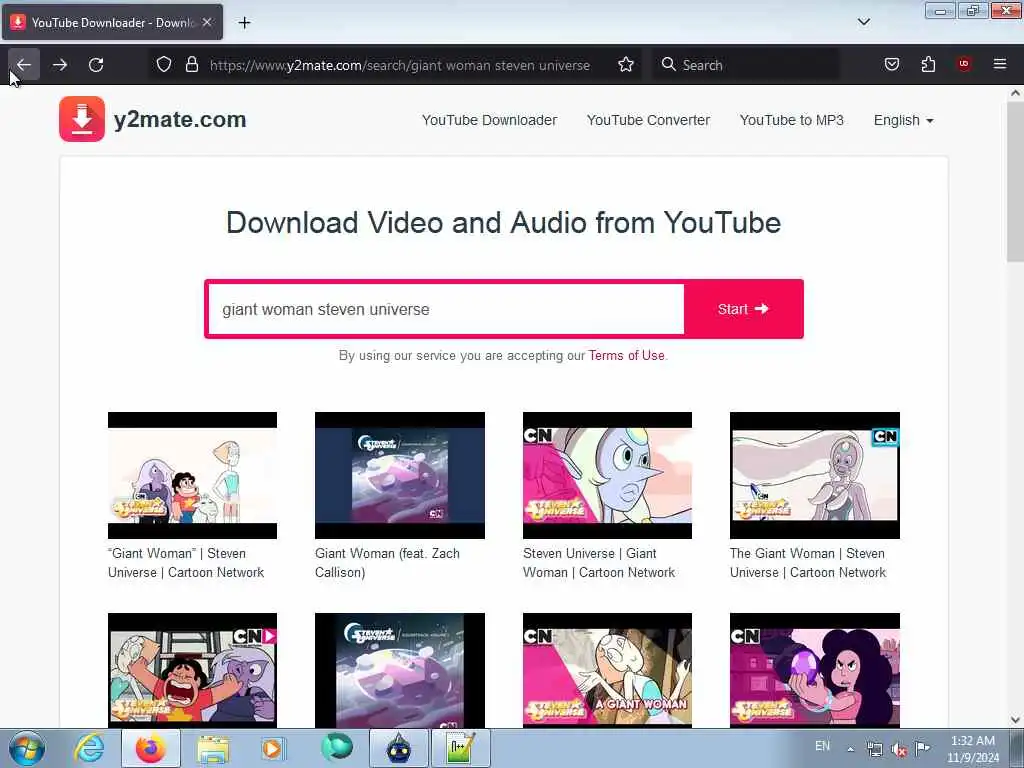This screenshot has height=768, width=1024.
Task: Open thumbnail of Steven Universe | Giant Woman video
Action: (607, 475)
